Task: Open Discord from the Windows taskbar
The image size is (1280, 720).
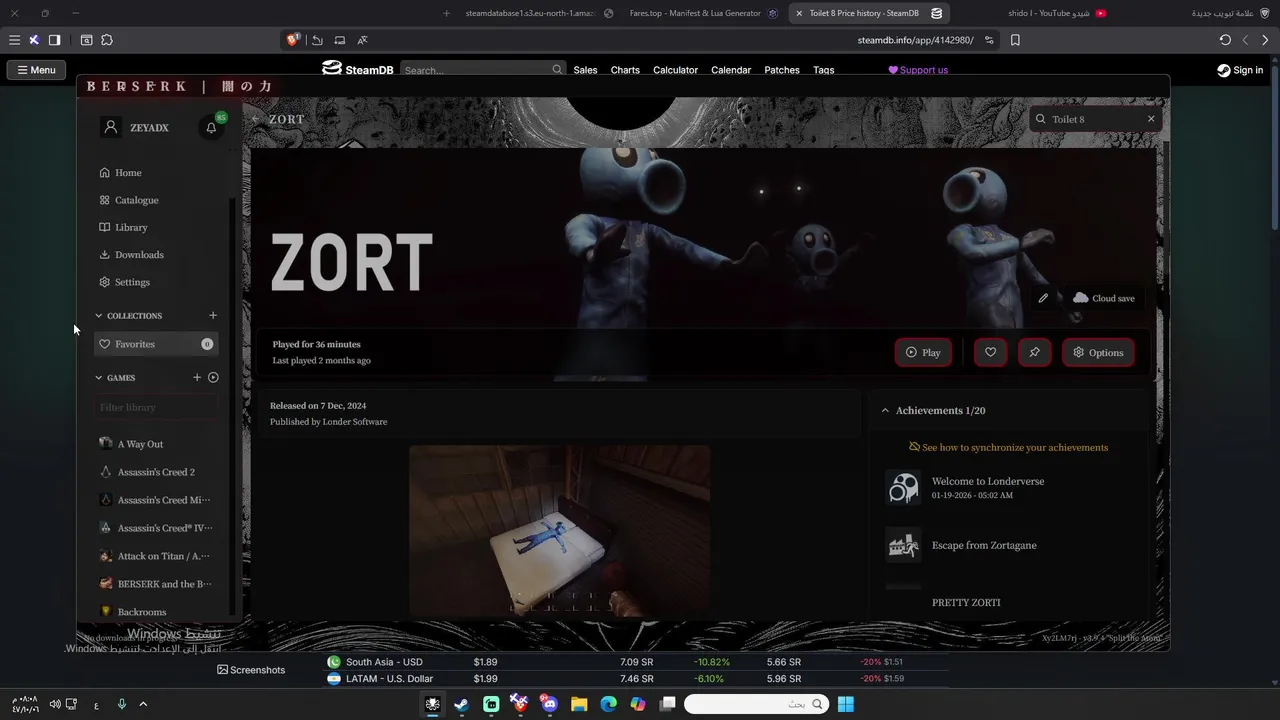Action: (x=549, y=704)
